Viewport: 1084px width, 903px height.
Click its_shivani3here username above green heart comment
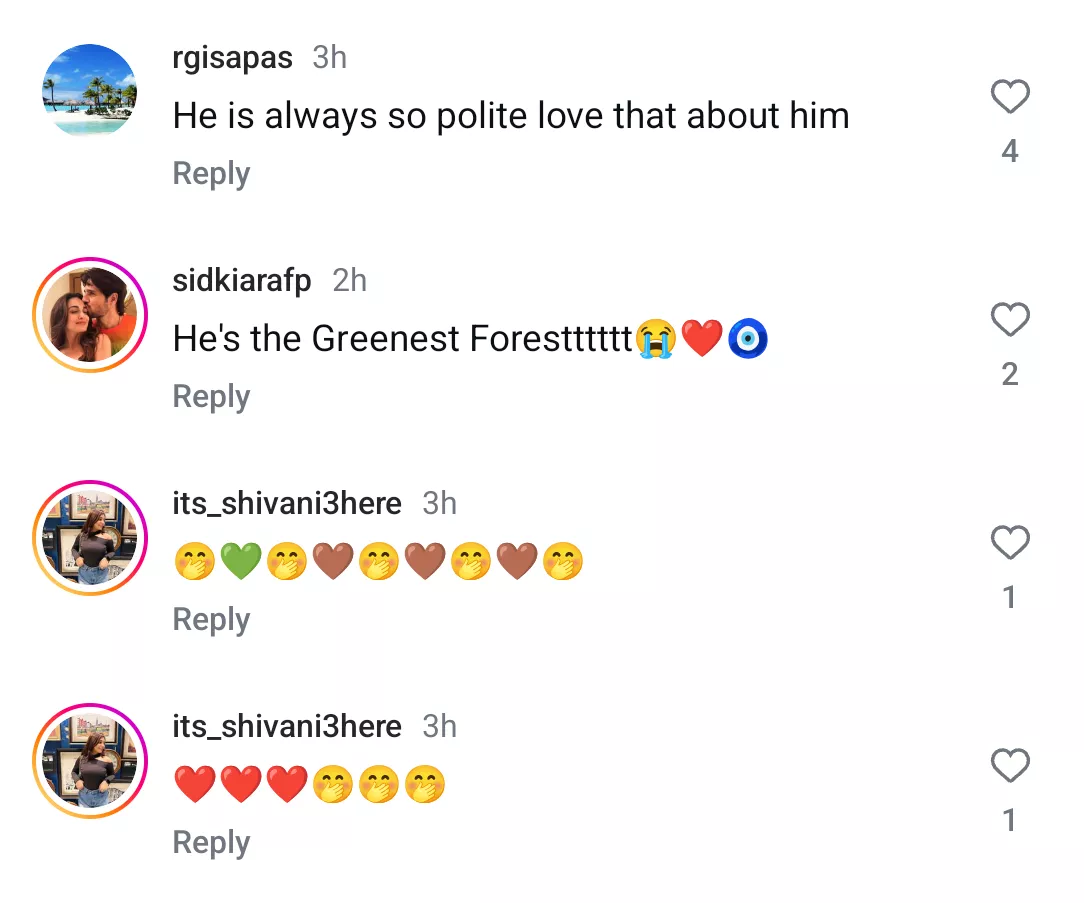[287, 503]
